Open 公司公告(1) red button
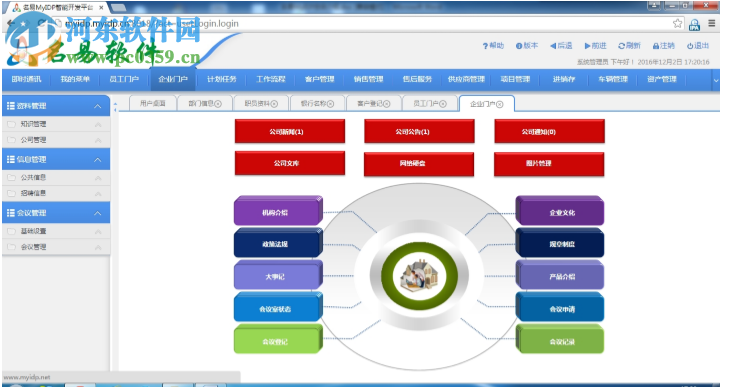The height and width of the screenshot is (391, 729). 419,132
